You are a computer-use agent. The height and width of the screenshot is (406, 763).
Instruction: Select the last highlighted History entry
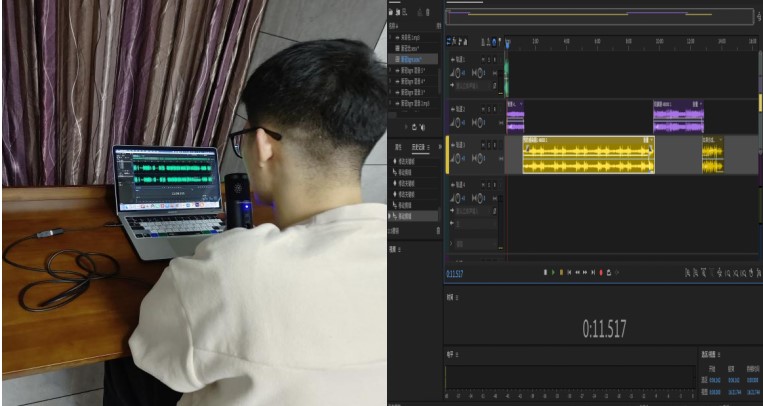[x=413, y=216]
